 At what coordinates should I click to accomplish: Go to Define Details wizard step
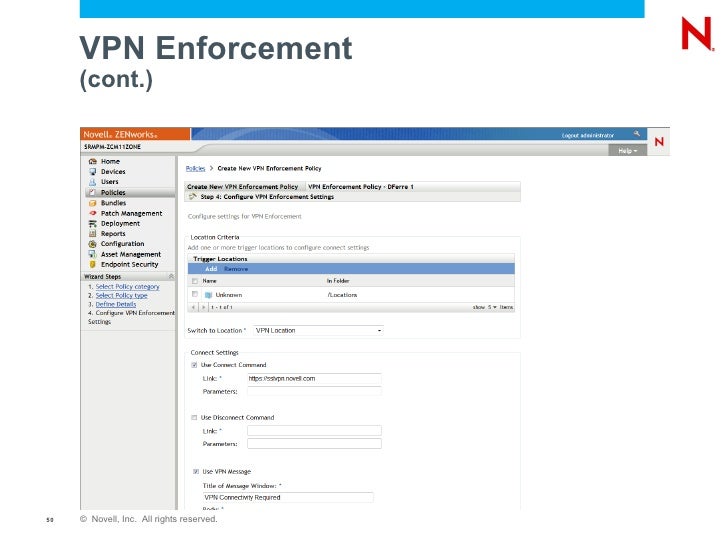click(x=116, y=305)
